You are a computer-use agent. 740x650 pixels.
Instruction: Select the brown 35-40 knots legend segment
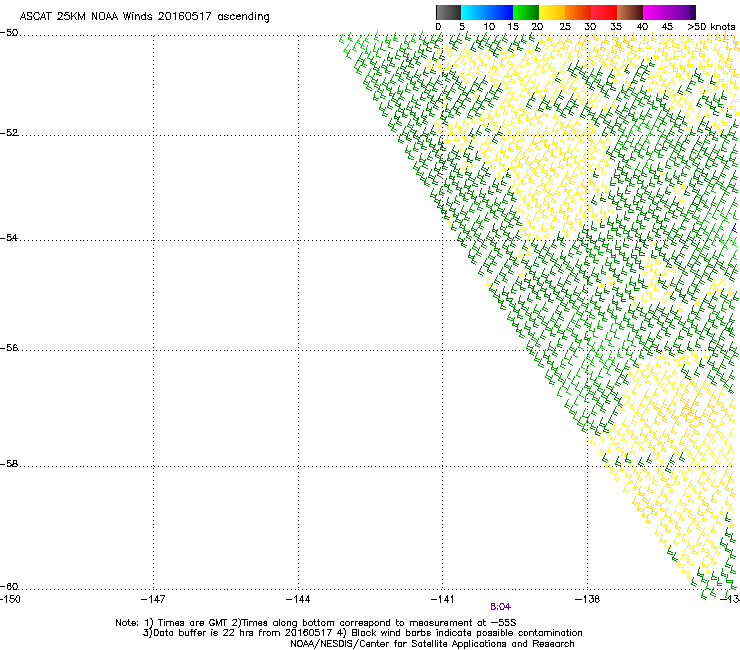click(x=630, y=12)
